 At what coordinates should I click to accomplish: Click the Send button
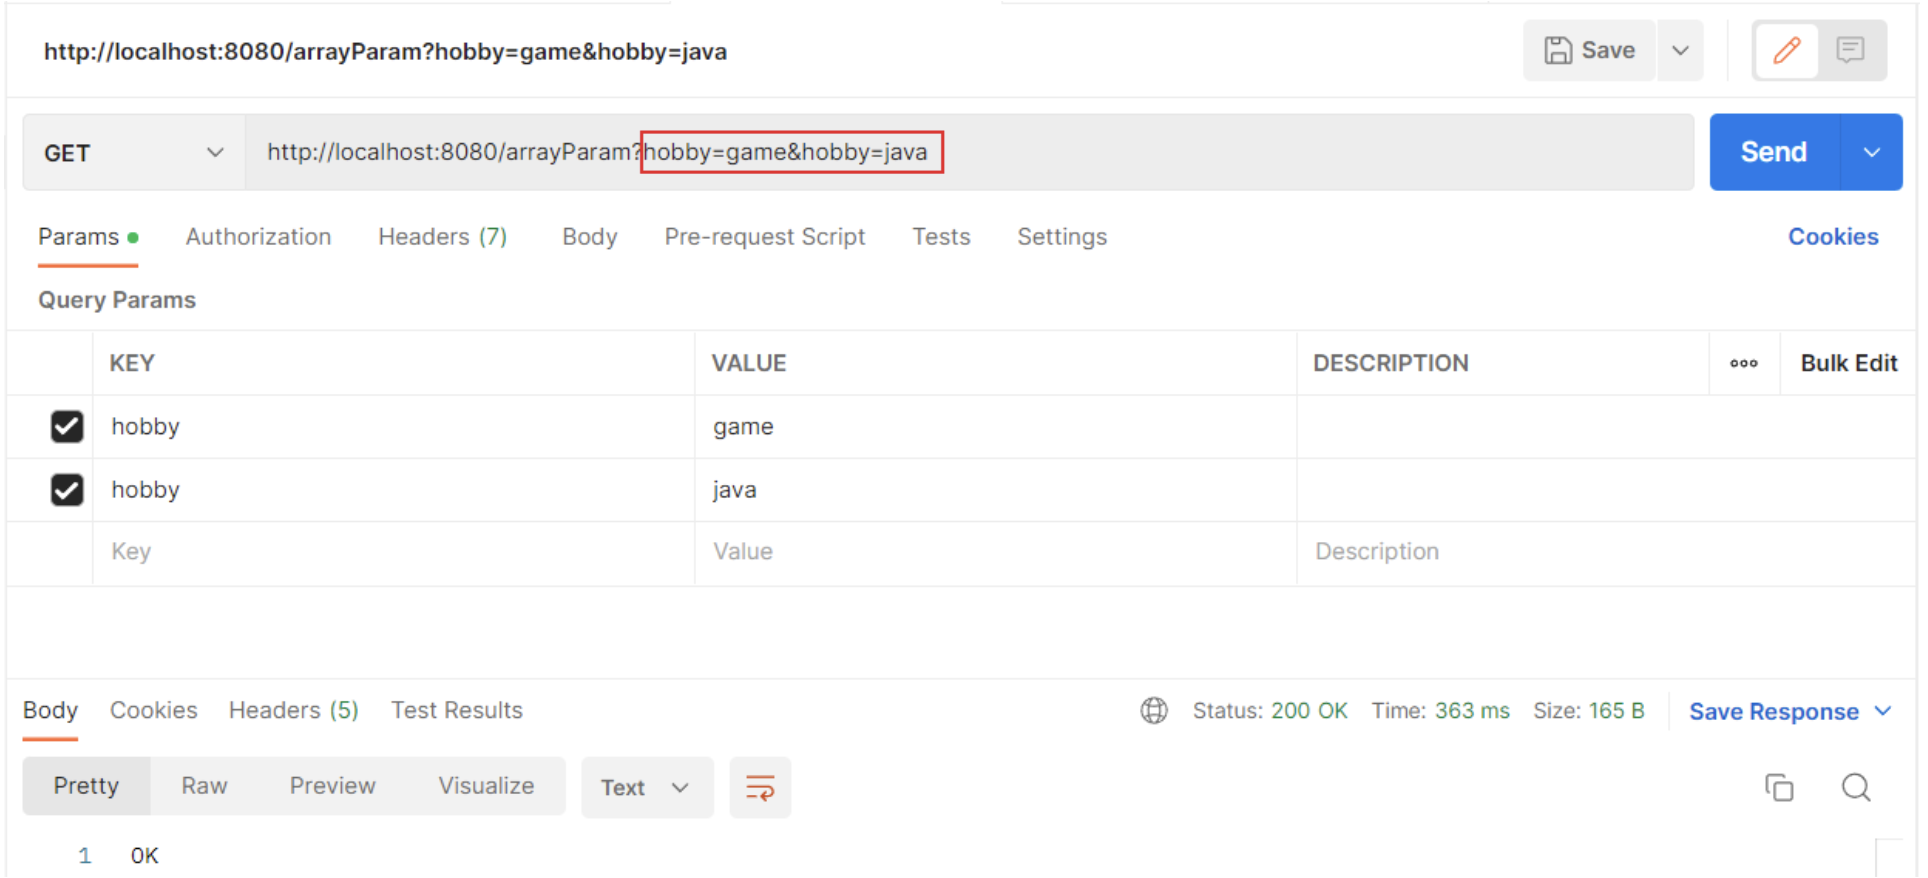click(1774, 152)
